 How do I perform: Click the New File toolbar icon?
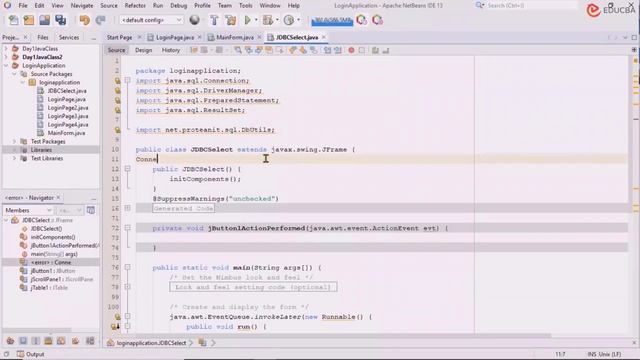pyautogui.click(x=13, y=20)
